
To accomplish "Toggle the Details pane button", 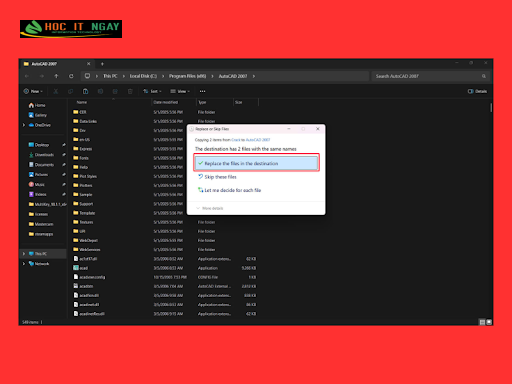I will [x=477, y=91].
